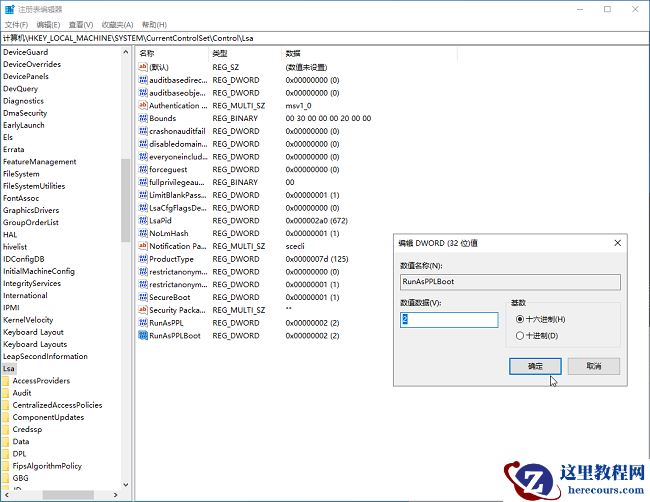Viewport: 650px width, 502px height.
Task: Select the auditbaseobje... DWORD icon
Action: [x=143, y=92]
